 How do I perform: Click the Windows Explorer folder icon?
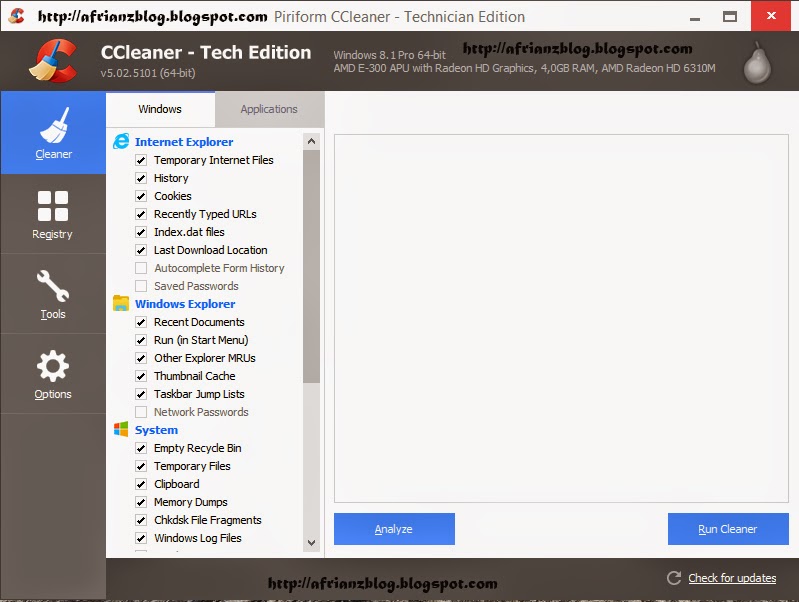tap(121, 303)
